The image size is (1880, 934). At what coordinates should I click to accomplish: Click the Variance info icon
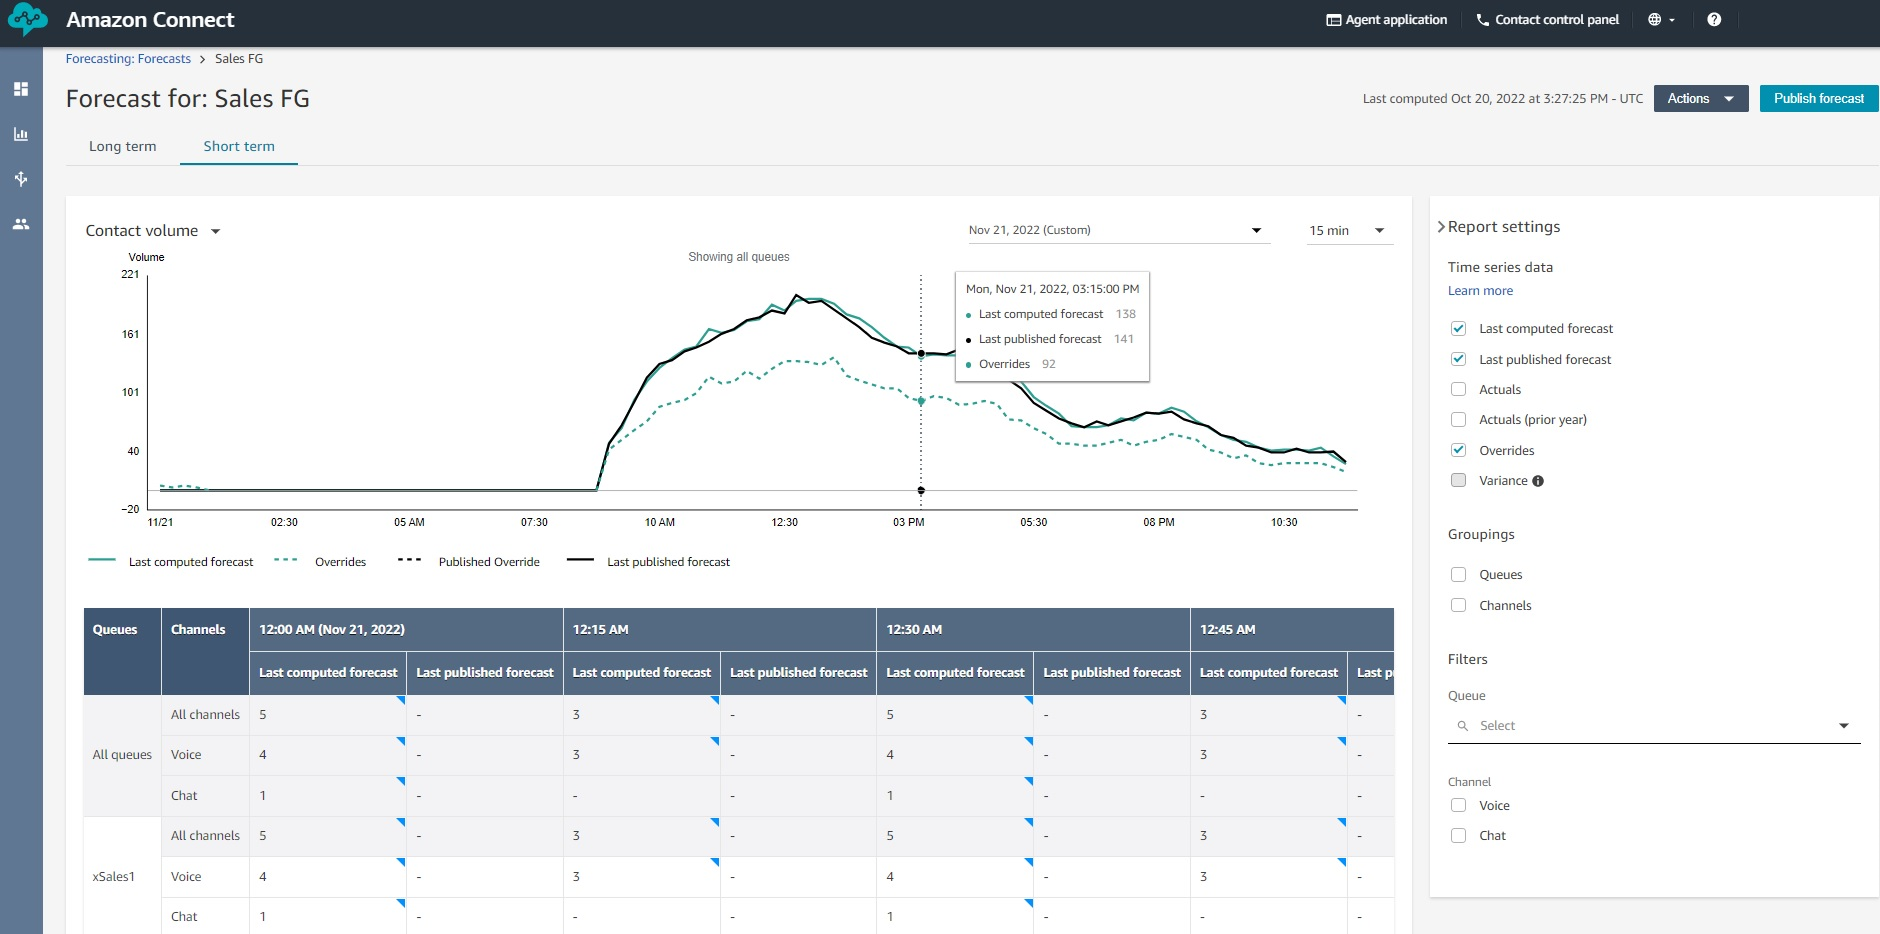[1538, 481]
